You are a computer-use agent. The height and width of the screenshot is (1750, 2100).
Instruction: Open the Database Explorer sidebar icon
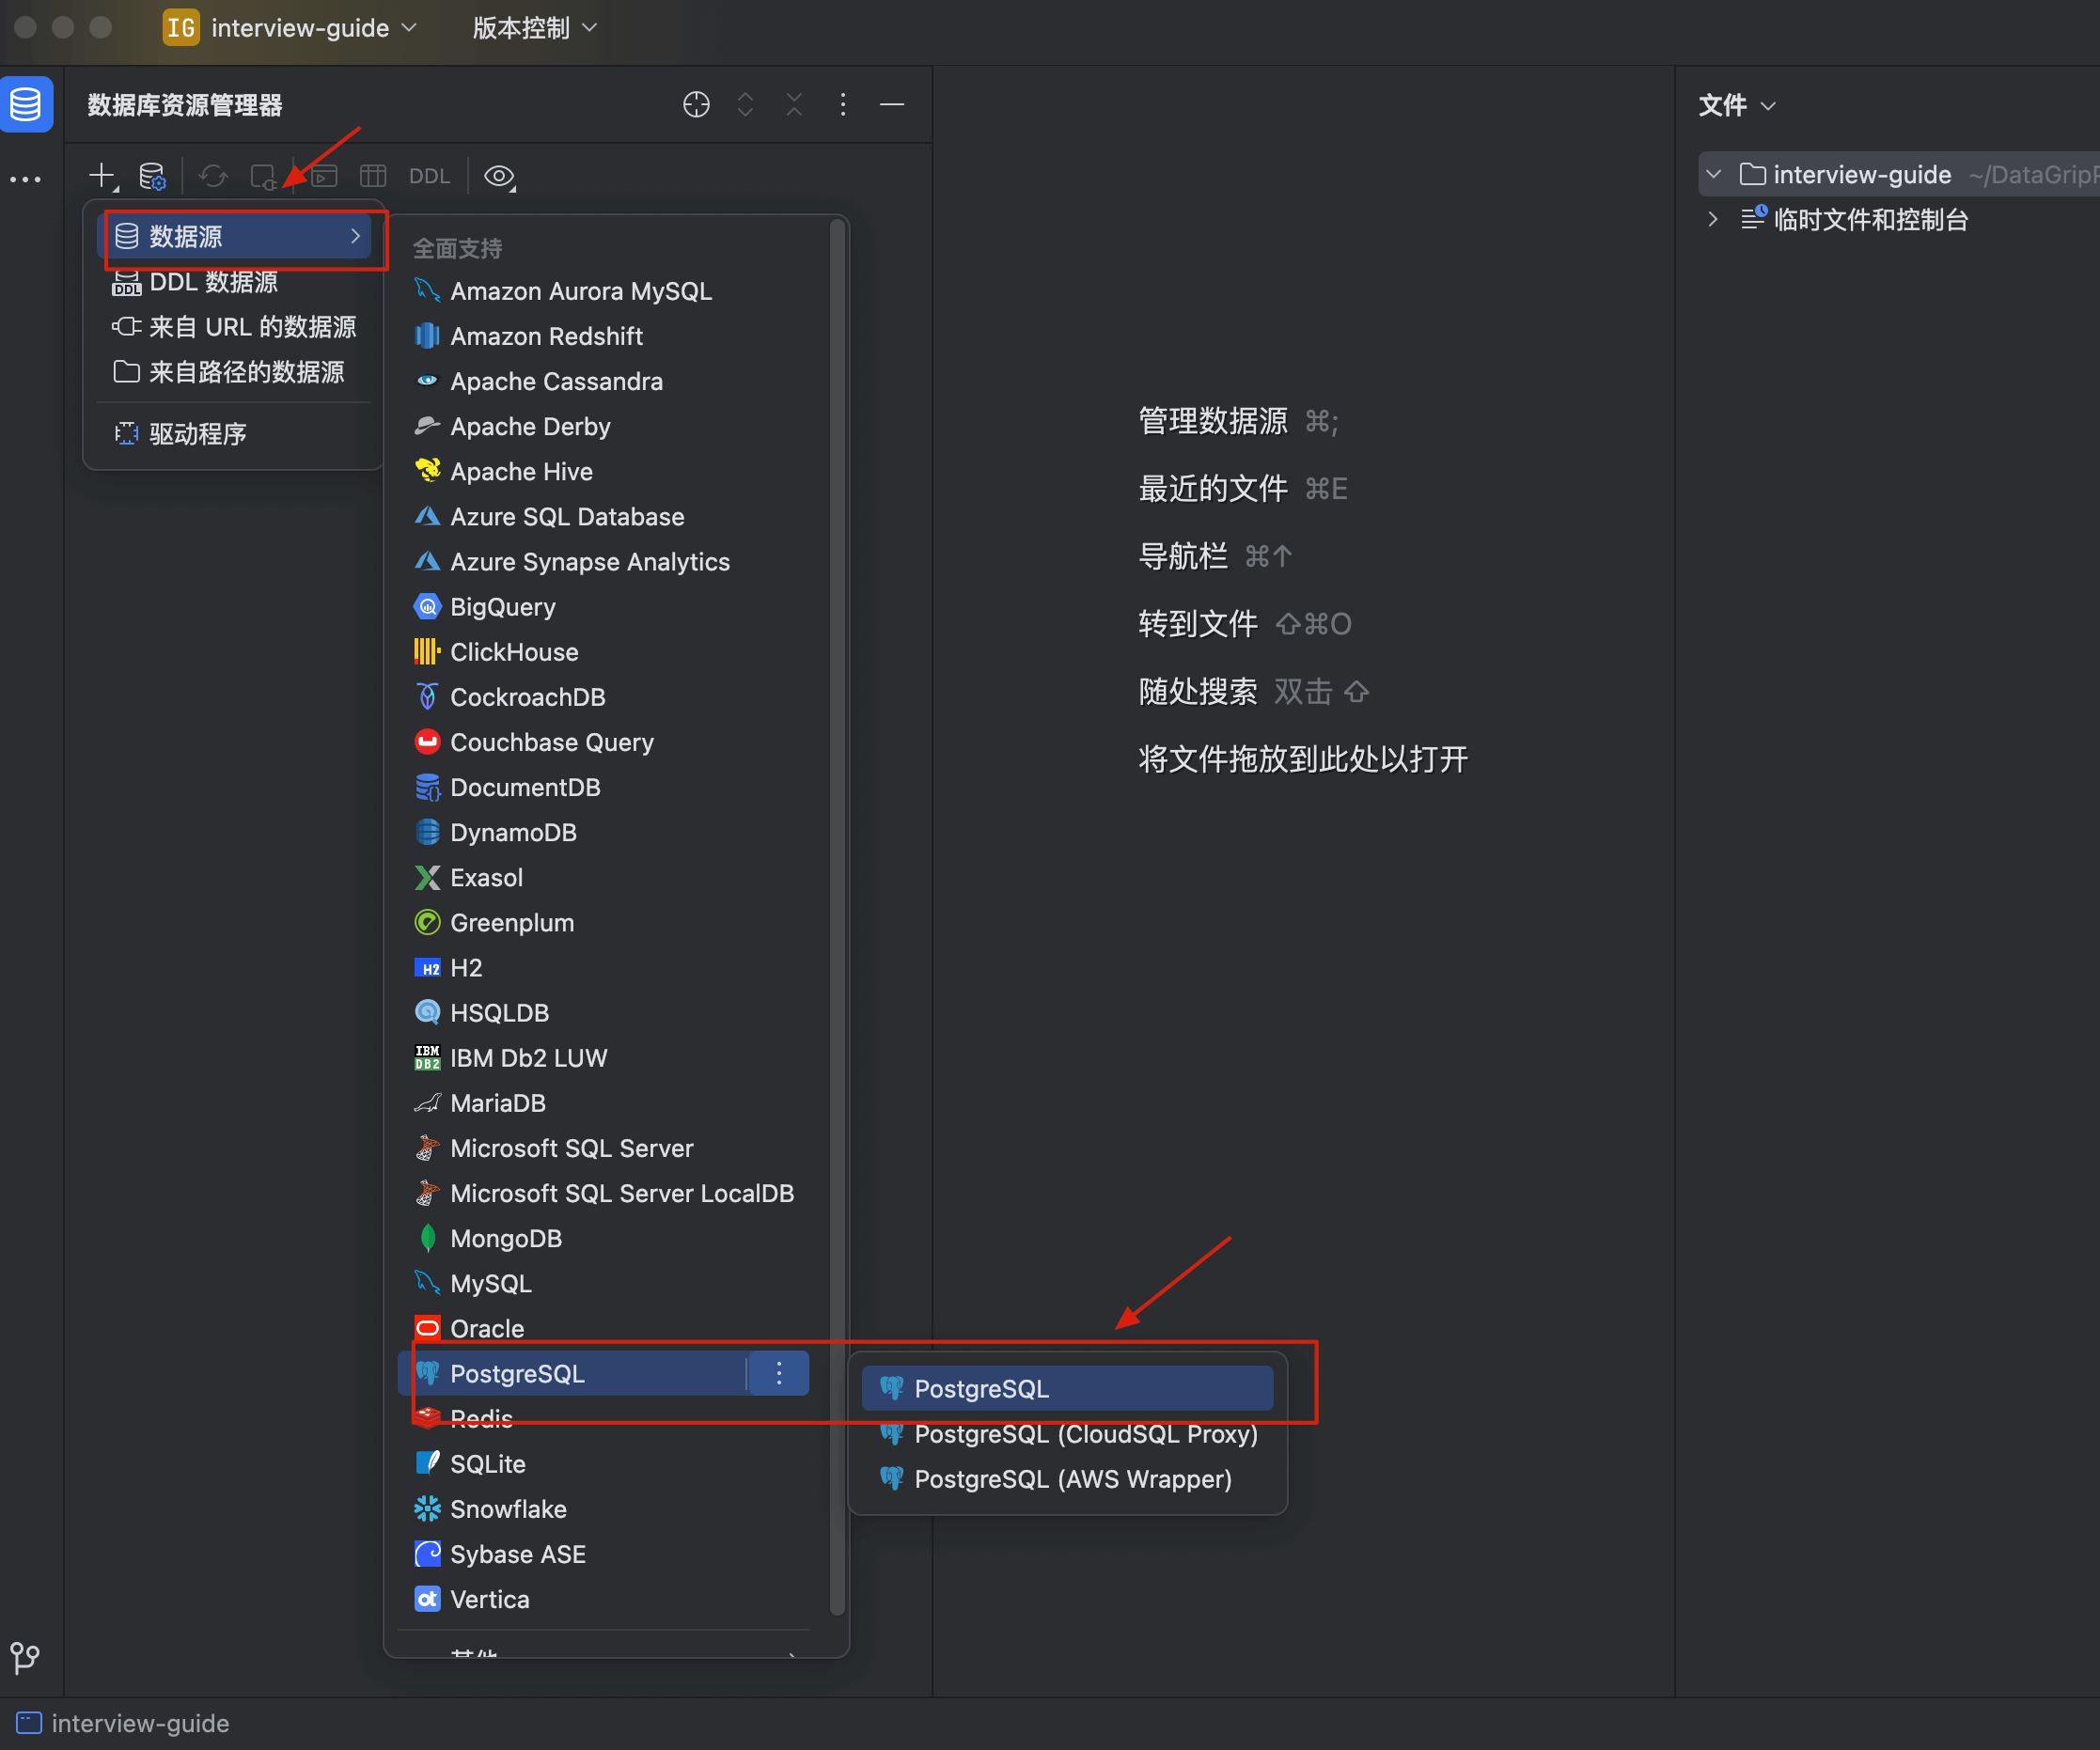pos(26,104)
